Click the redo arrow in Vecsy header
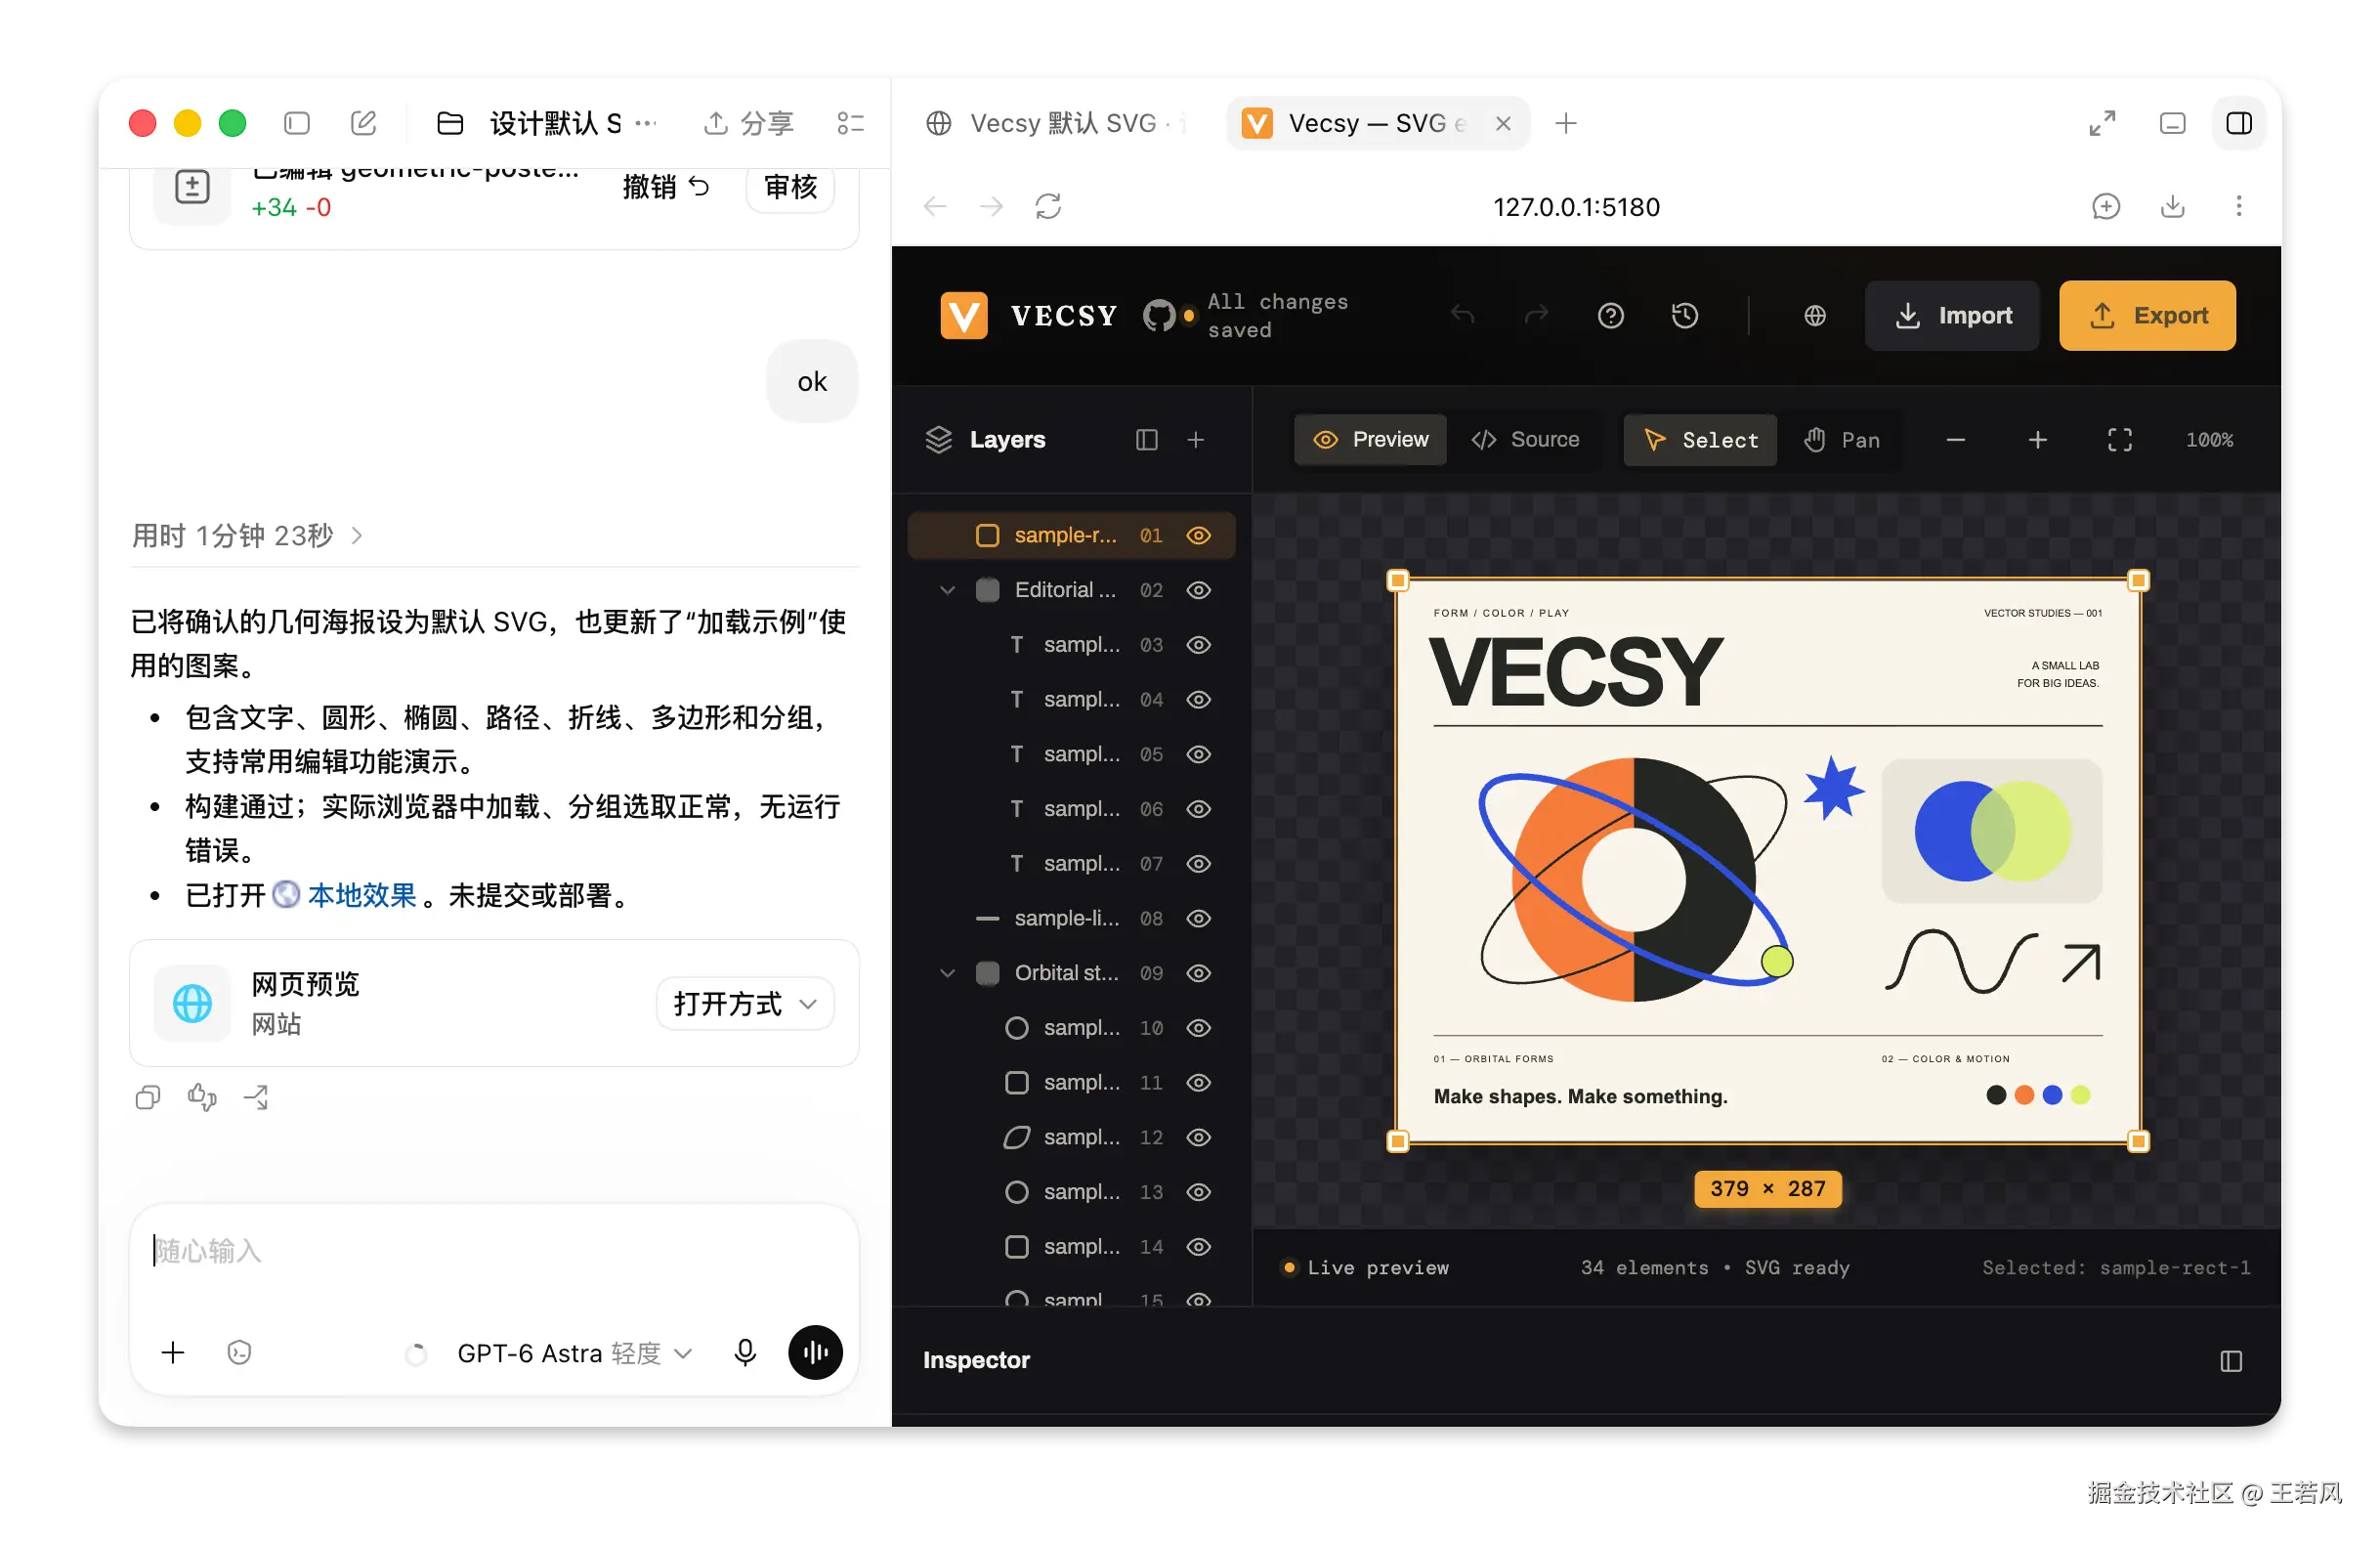 click(1536, 316)
